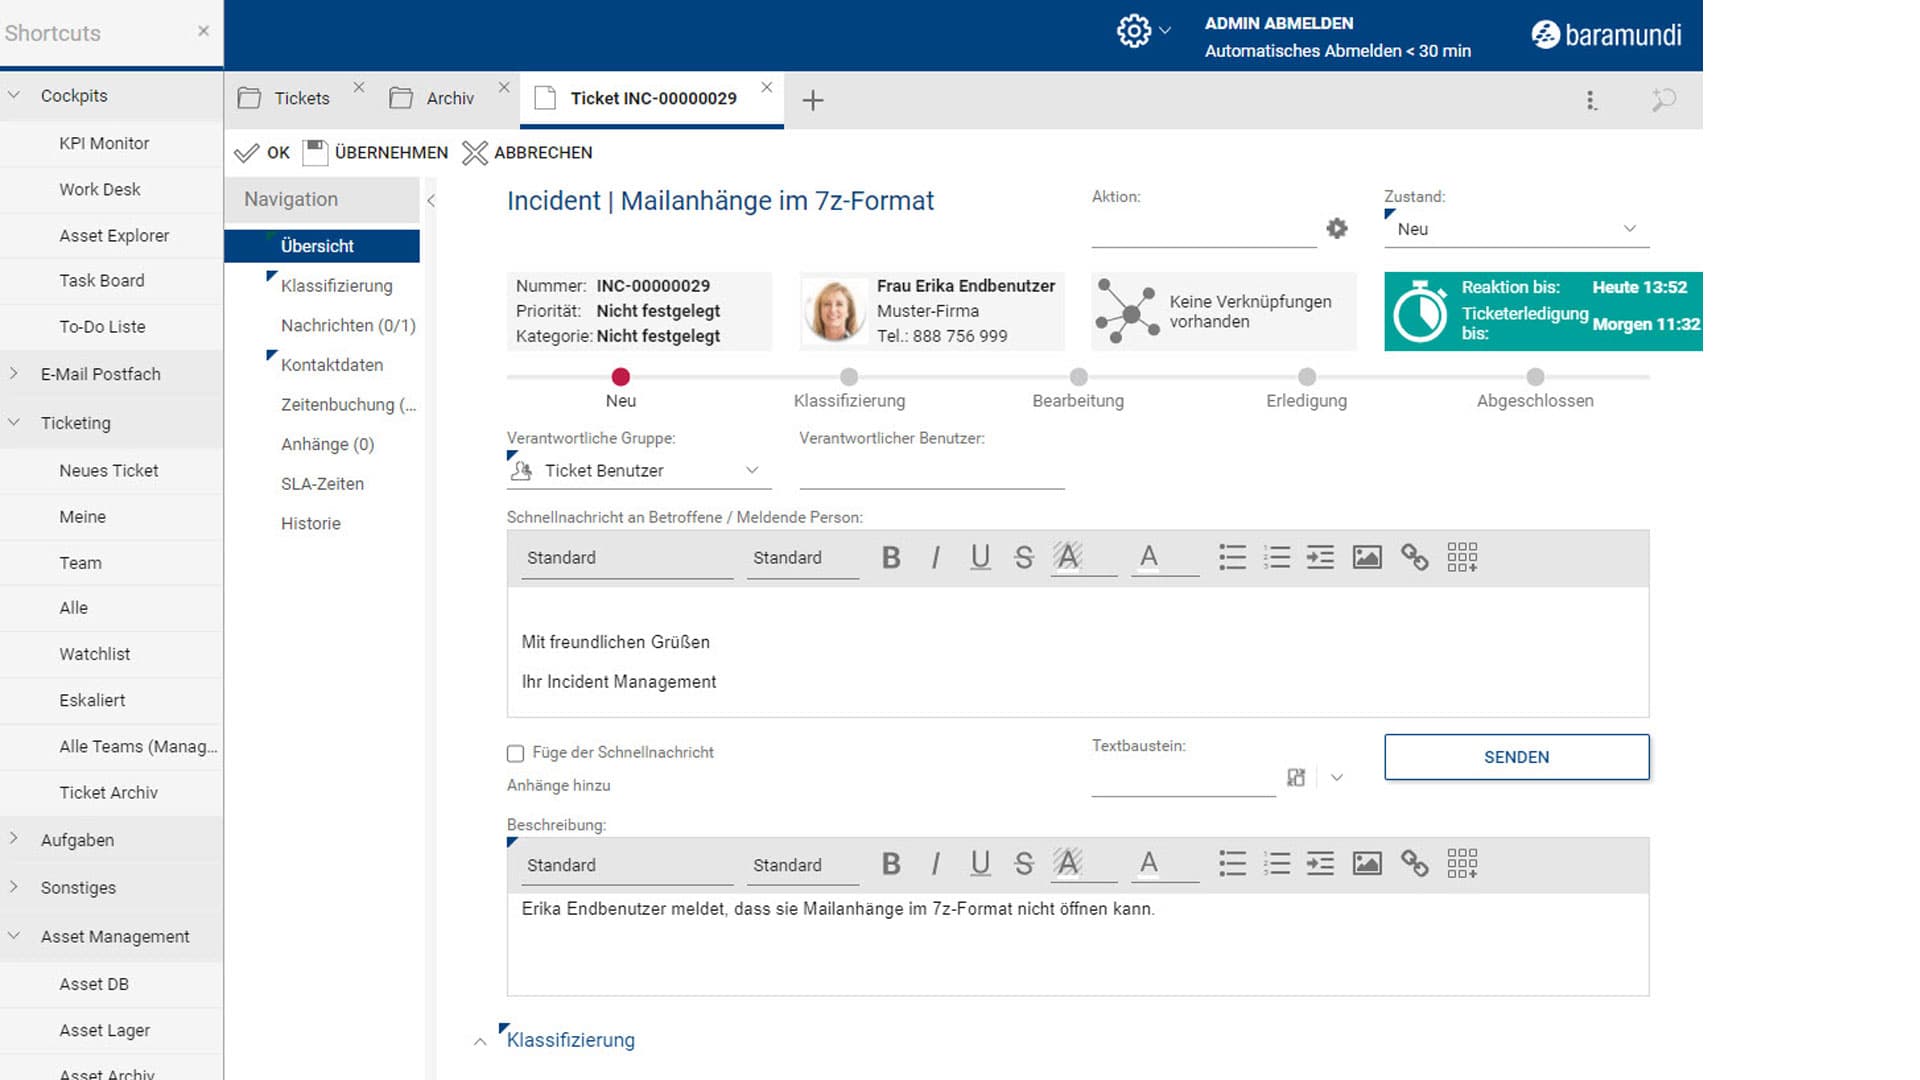Open the Zustand dropdown showing Neu

pos(1516,229)
